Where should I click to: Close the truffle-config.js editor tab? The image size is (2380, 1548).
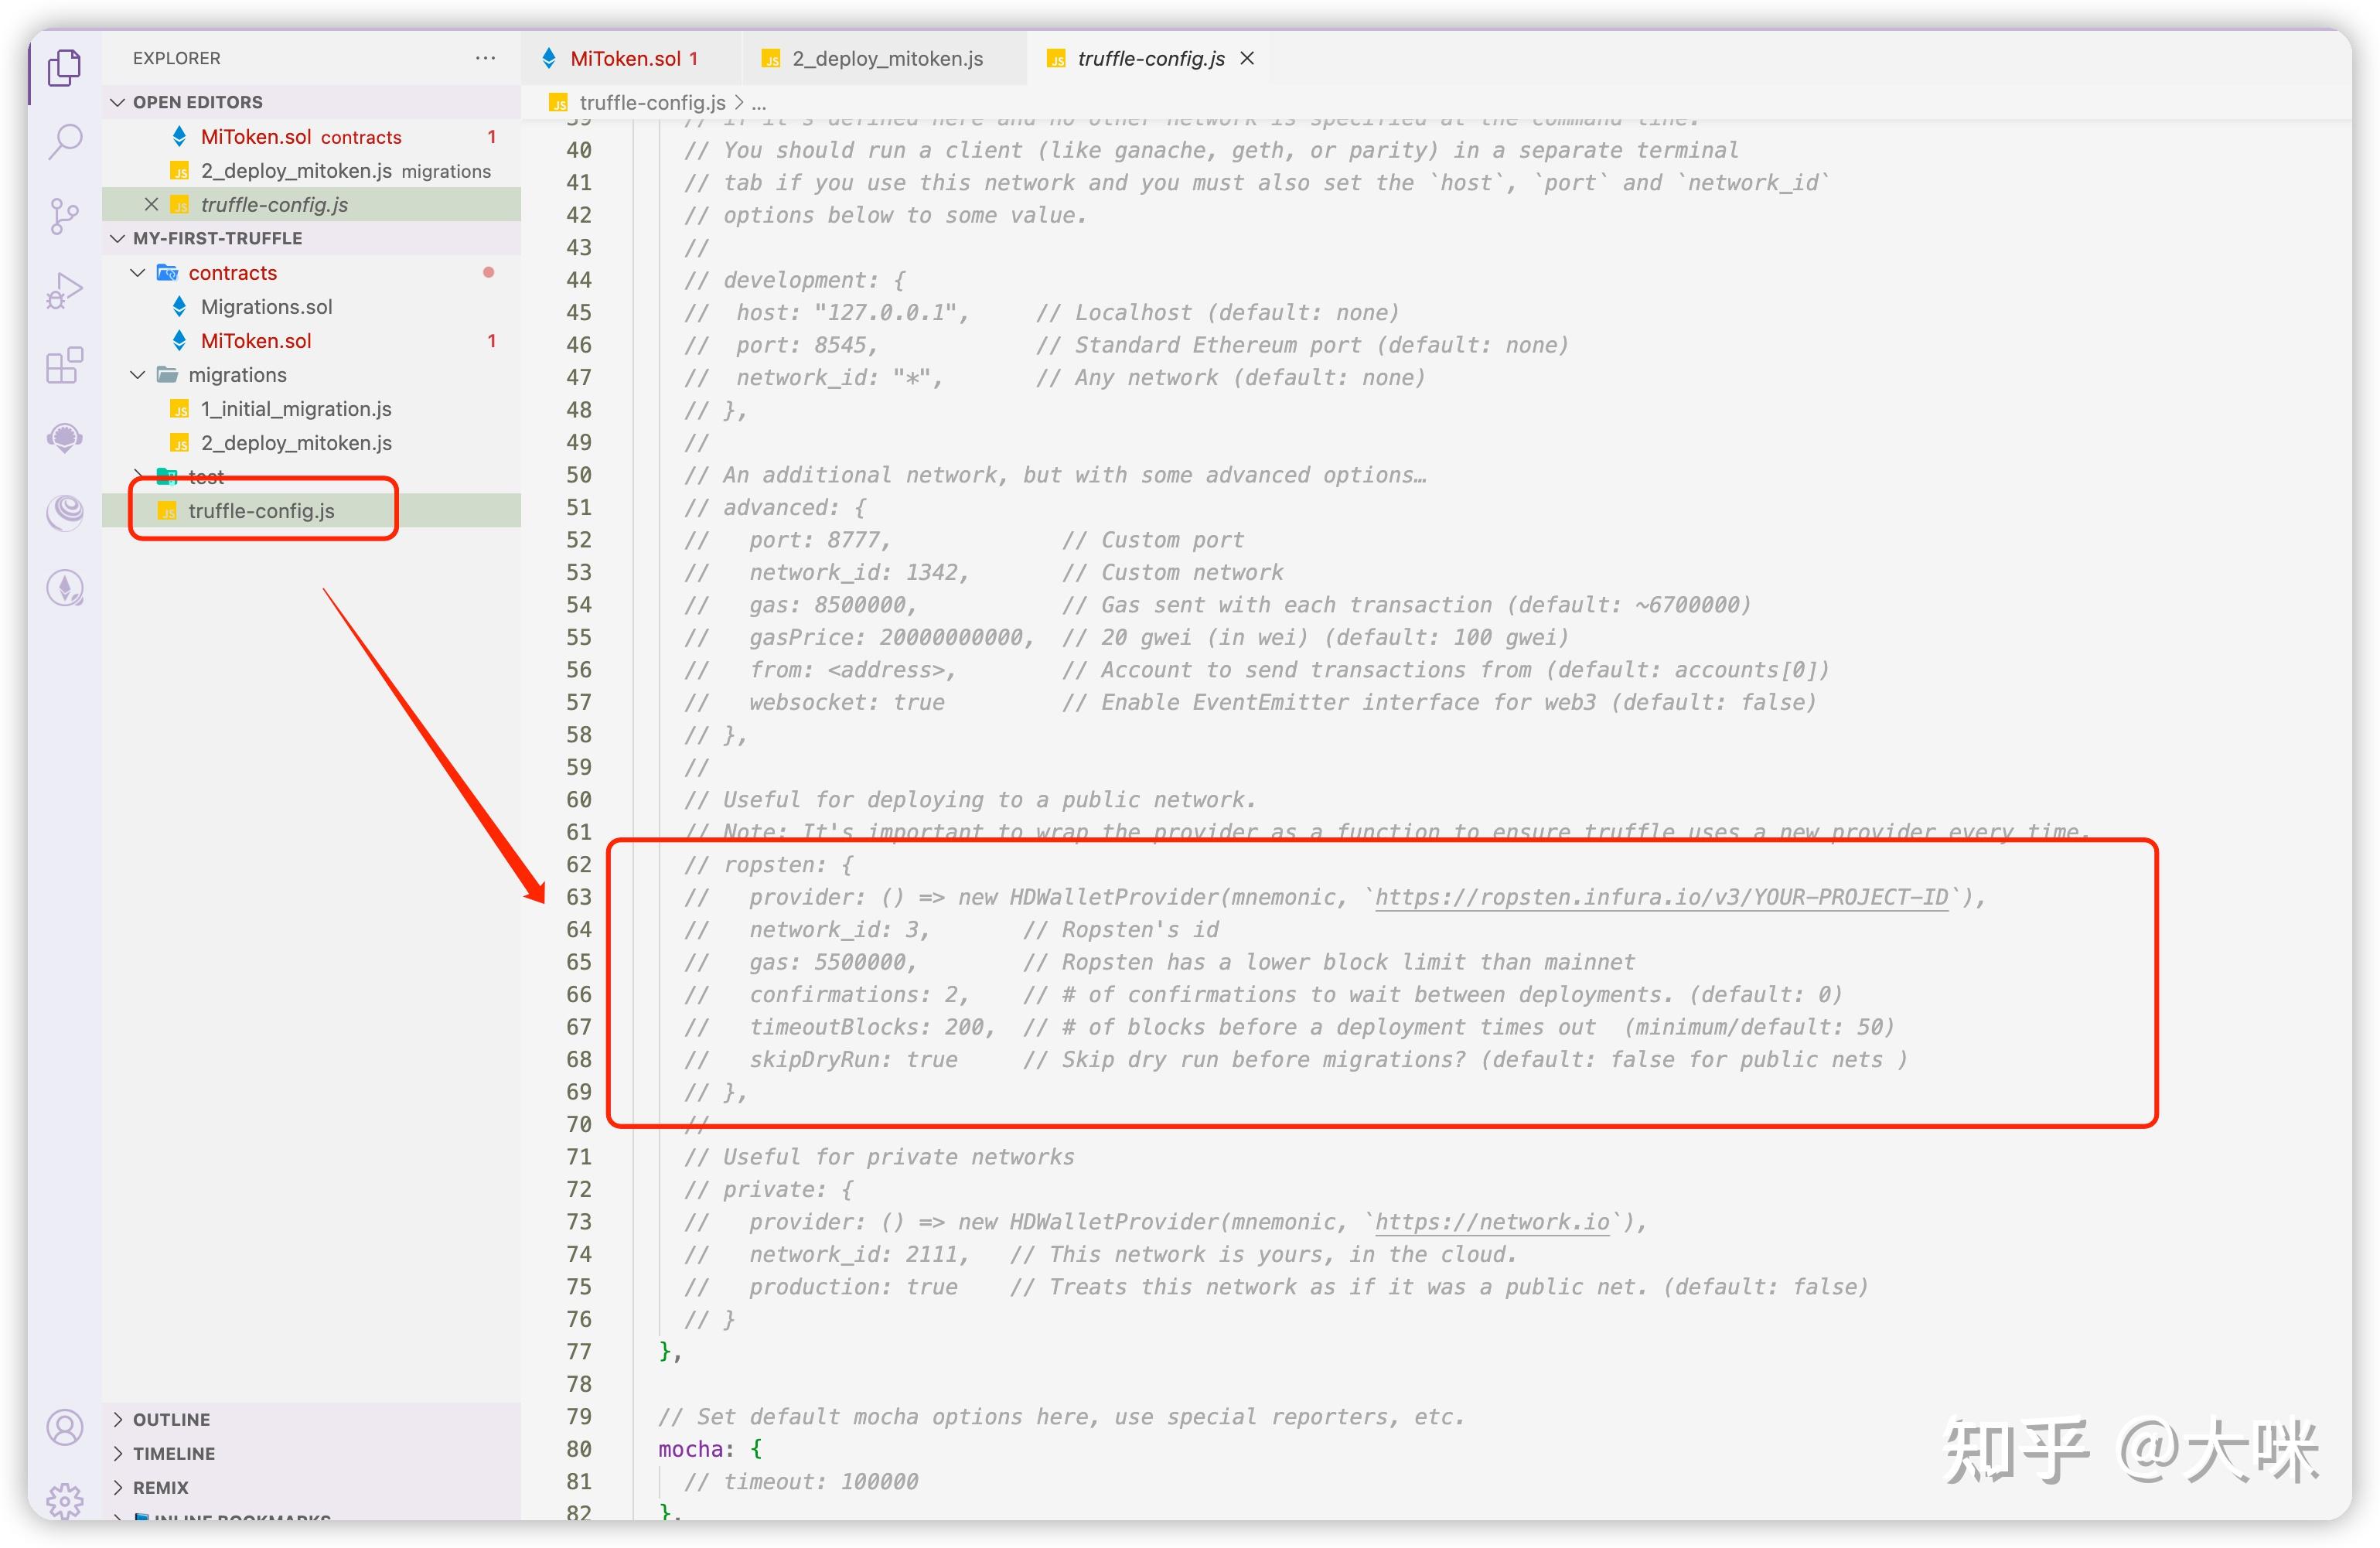(x=1247, y=58)
